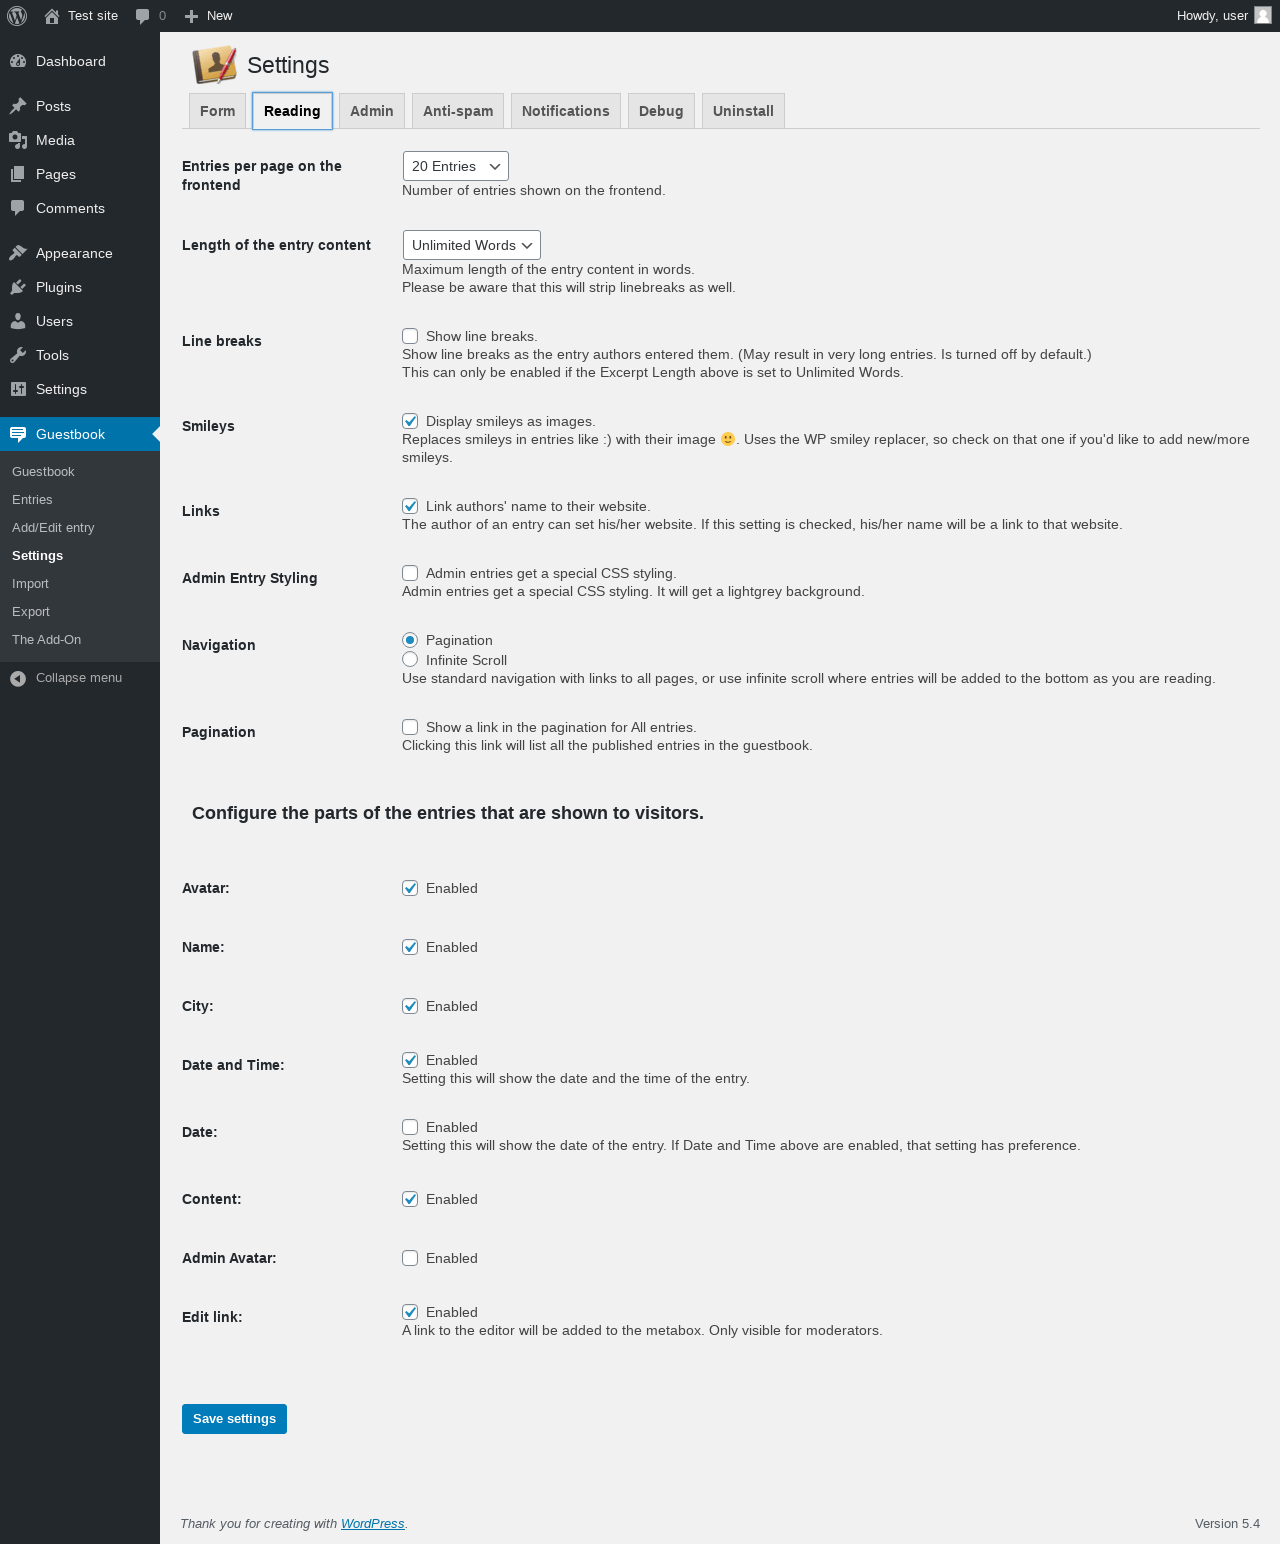Open the New content menu
This screenshot has width=1280, height=1544.
point(208,16)
